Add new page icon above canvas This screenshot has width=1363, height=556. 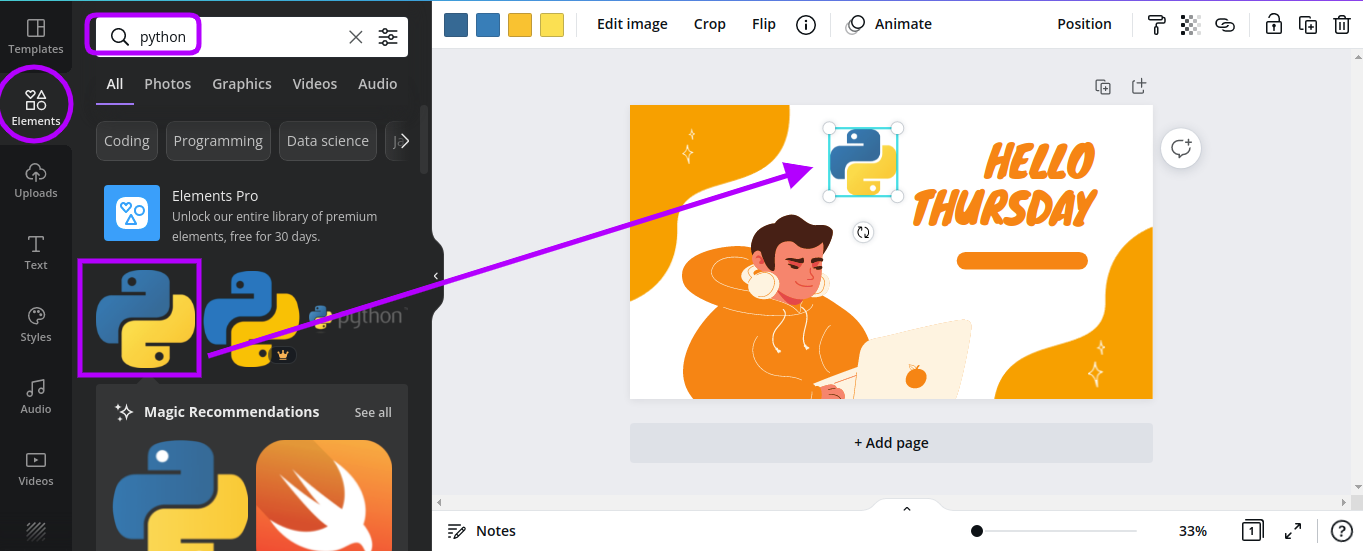pyautogui.click(x=1138, y=87)
